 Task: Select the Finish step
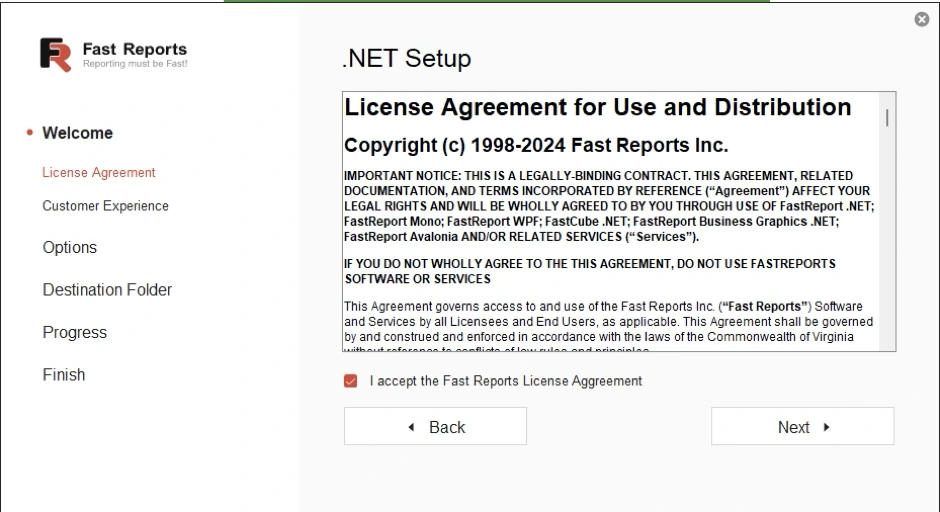pos(64,375)
